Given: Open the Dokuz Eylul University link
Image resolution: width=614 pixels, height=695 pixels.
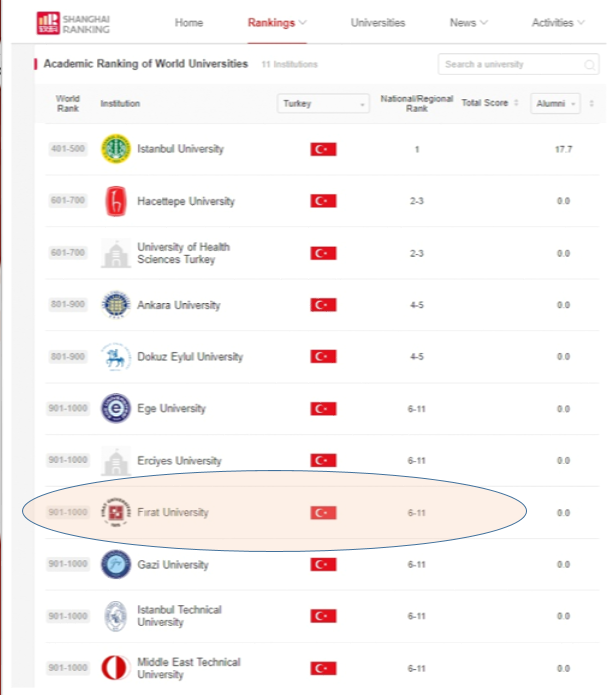Looking at the screenshot, I should click(190, 357).
